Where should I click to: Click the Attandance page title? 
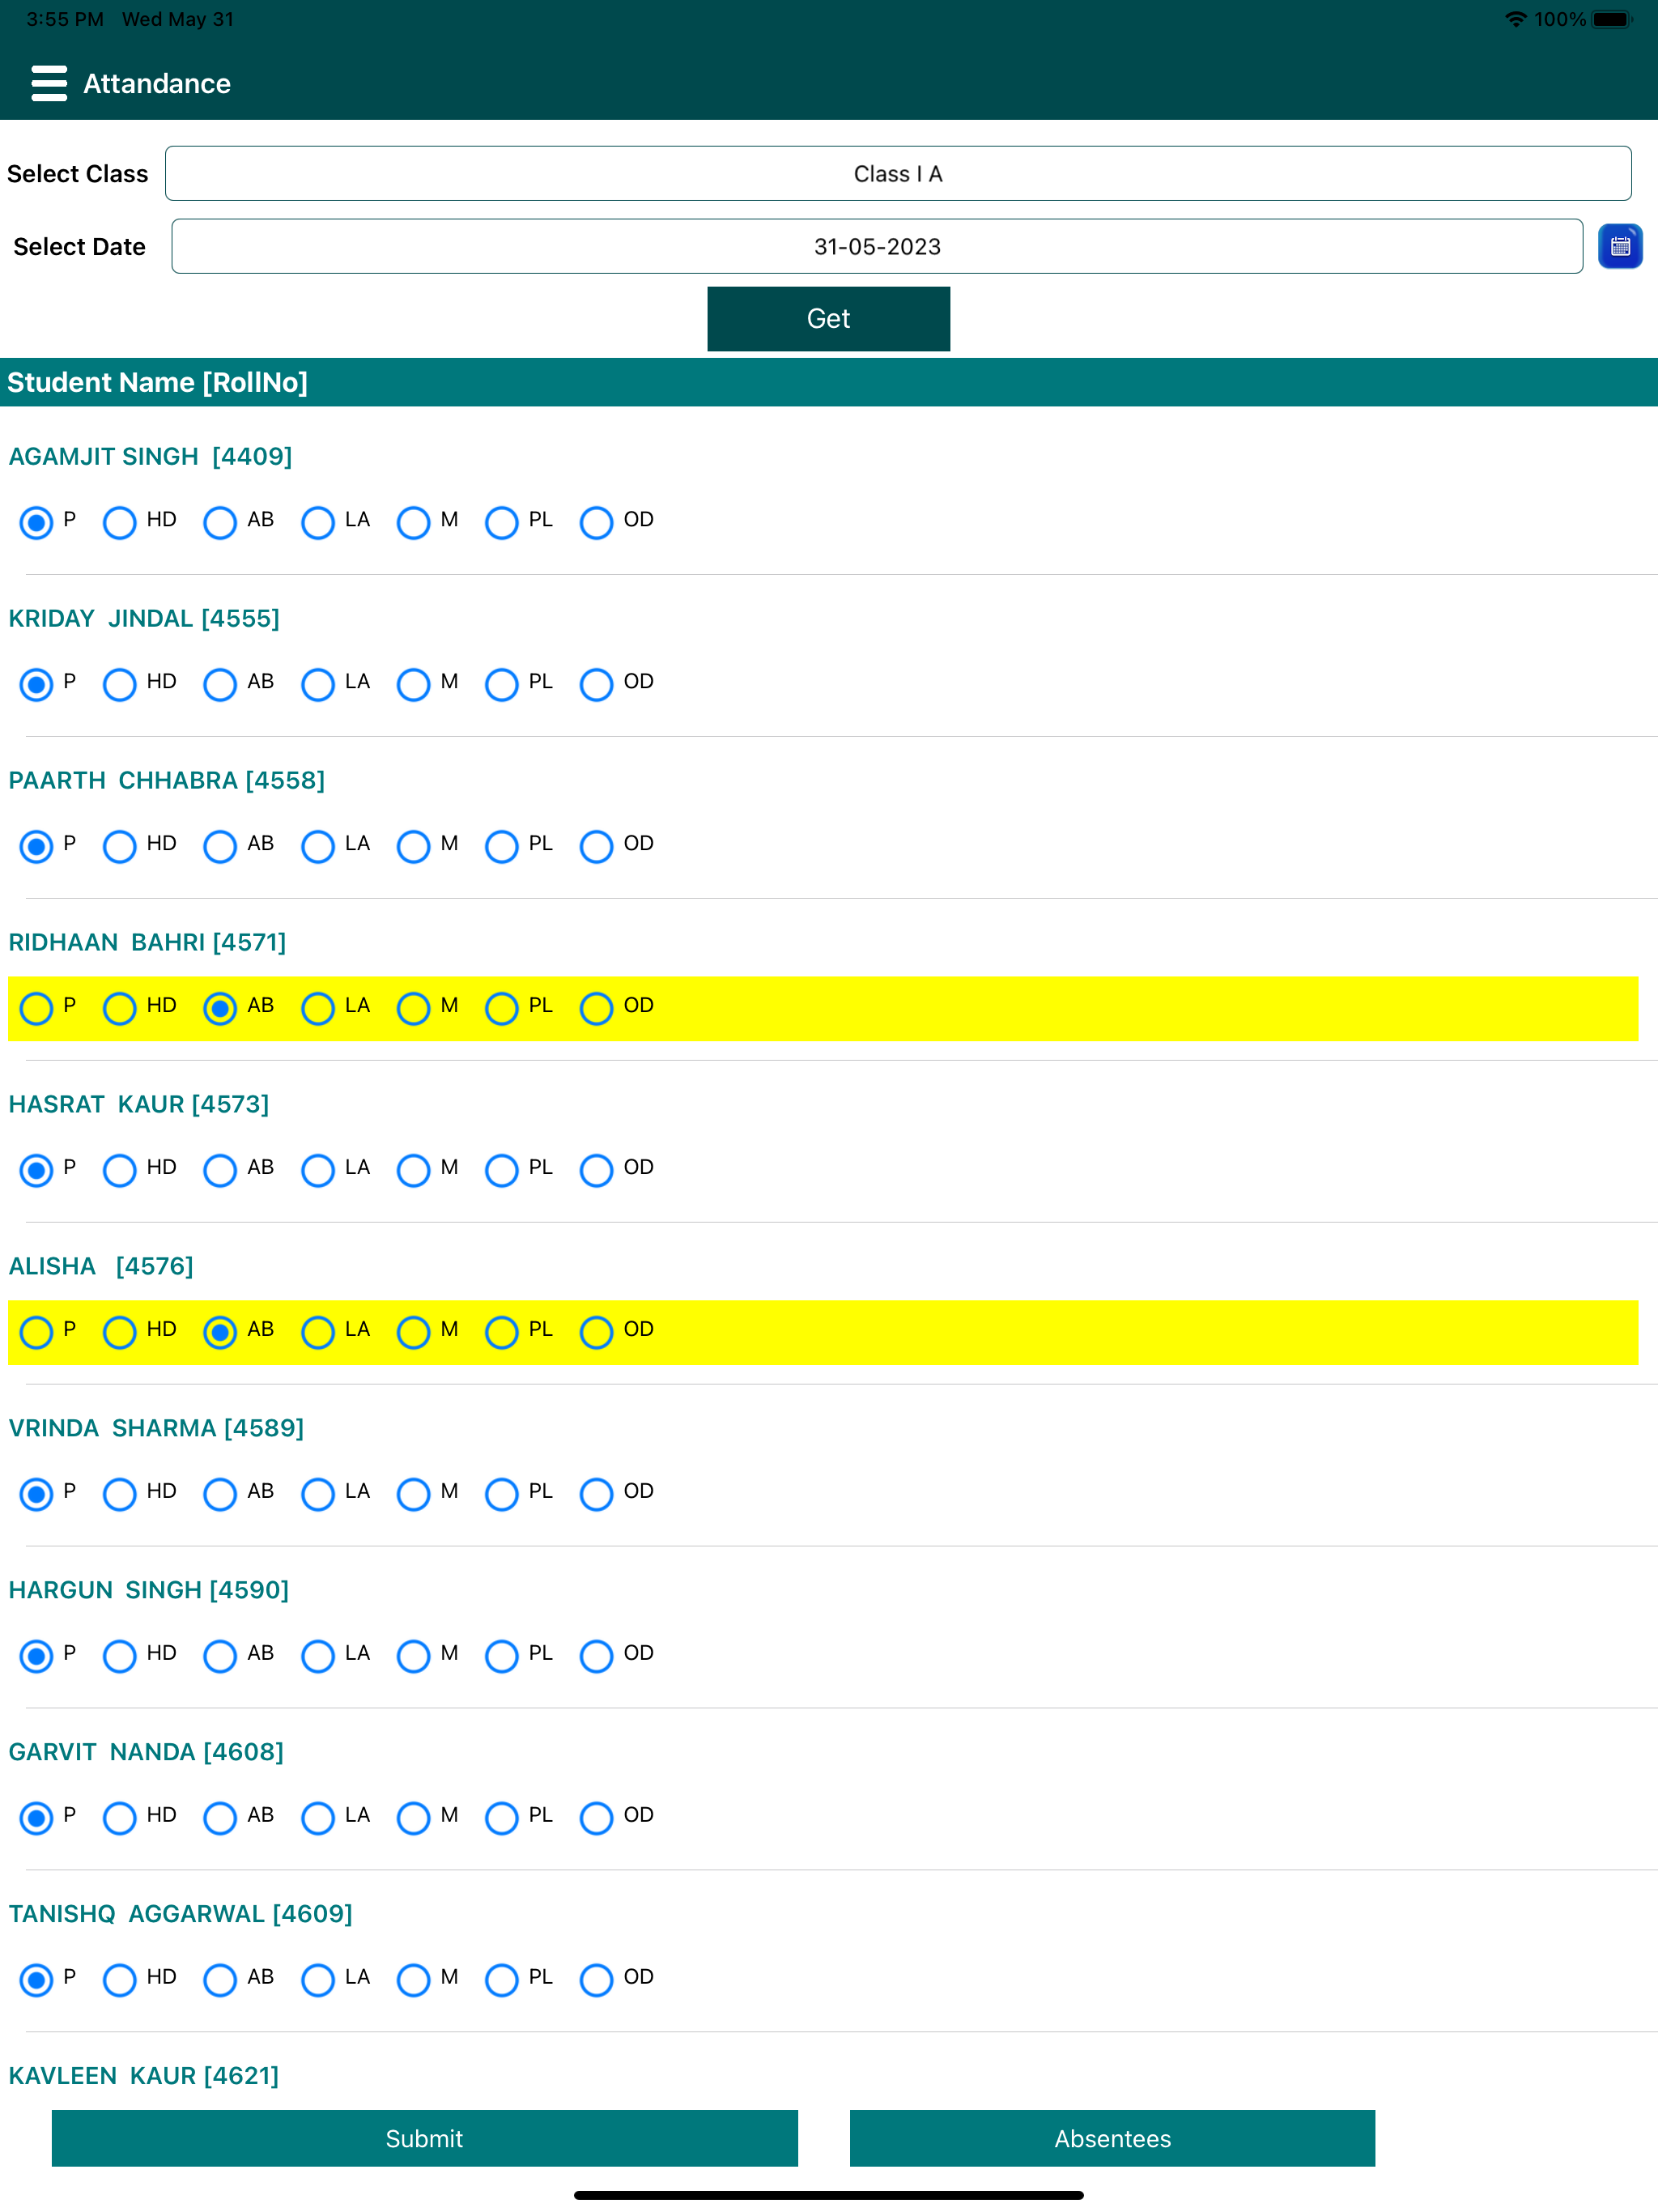157,84
